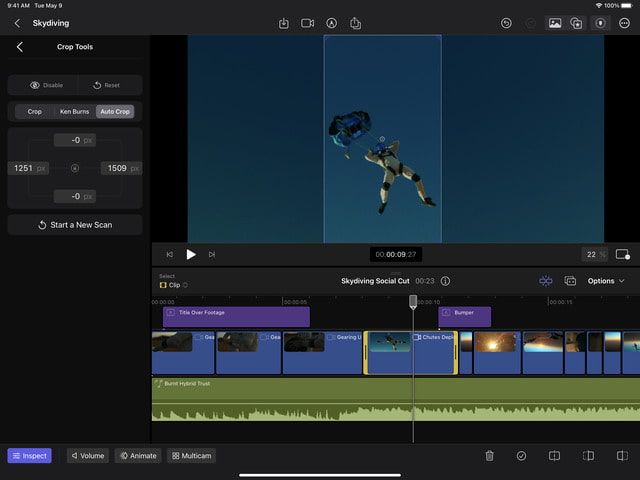Open the camera record icon
Viewport: 640px width, 480px height.
[x=307, y=23]
